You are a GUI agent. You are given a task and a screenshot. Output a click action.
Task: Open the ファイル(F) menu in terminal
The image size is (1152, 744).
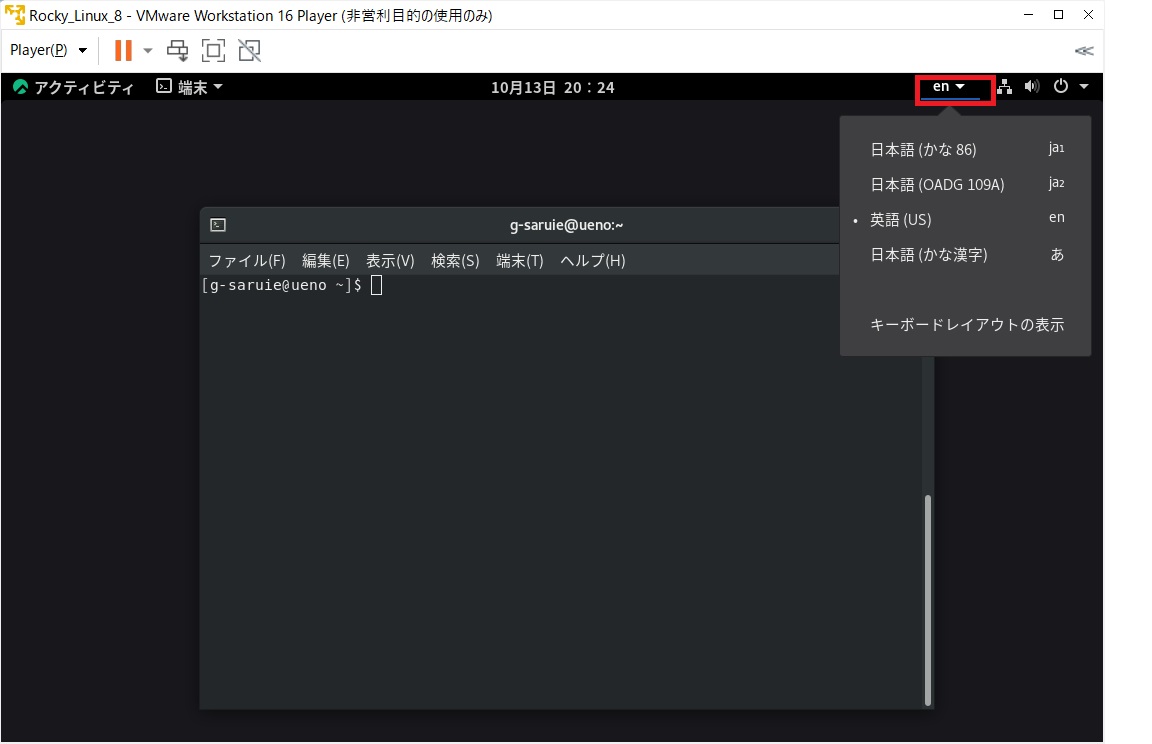[245, 260]
